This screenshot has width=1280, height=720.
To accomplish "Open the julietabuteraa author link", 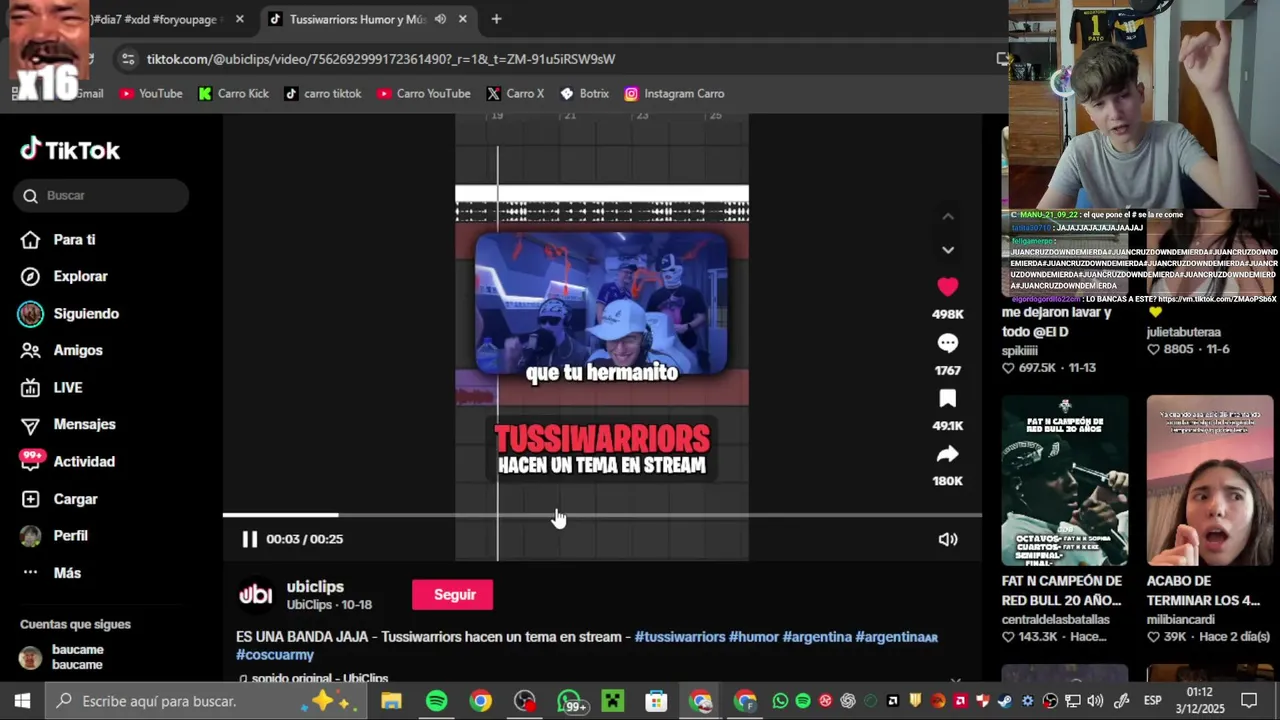I will click(1184, 332).
